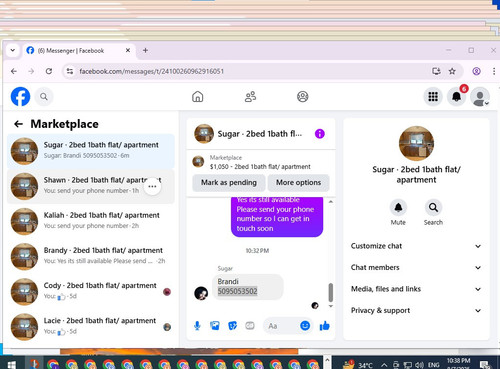Open the Chrome profile icon
Image resolution: width=500 pixels, height=369 pixels.
click(x=477, y=71)
